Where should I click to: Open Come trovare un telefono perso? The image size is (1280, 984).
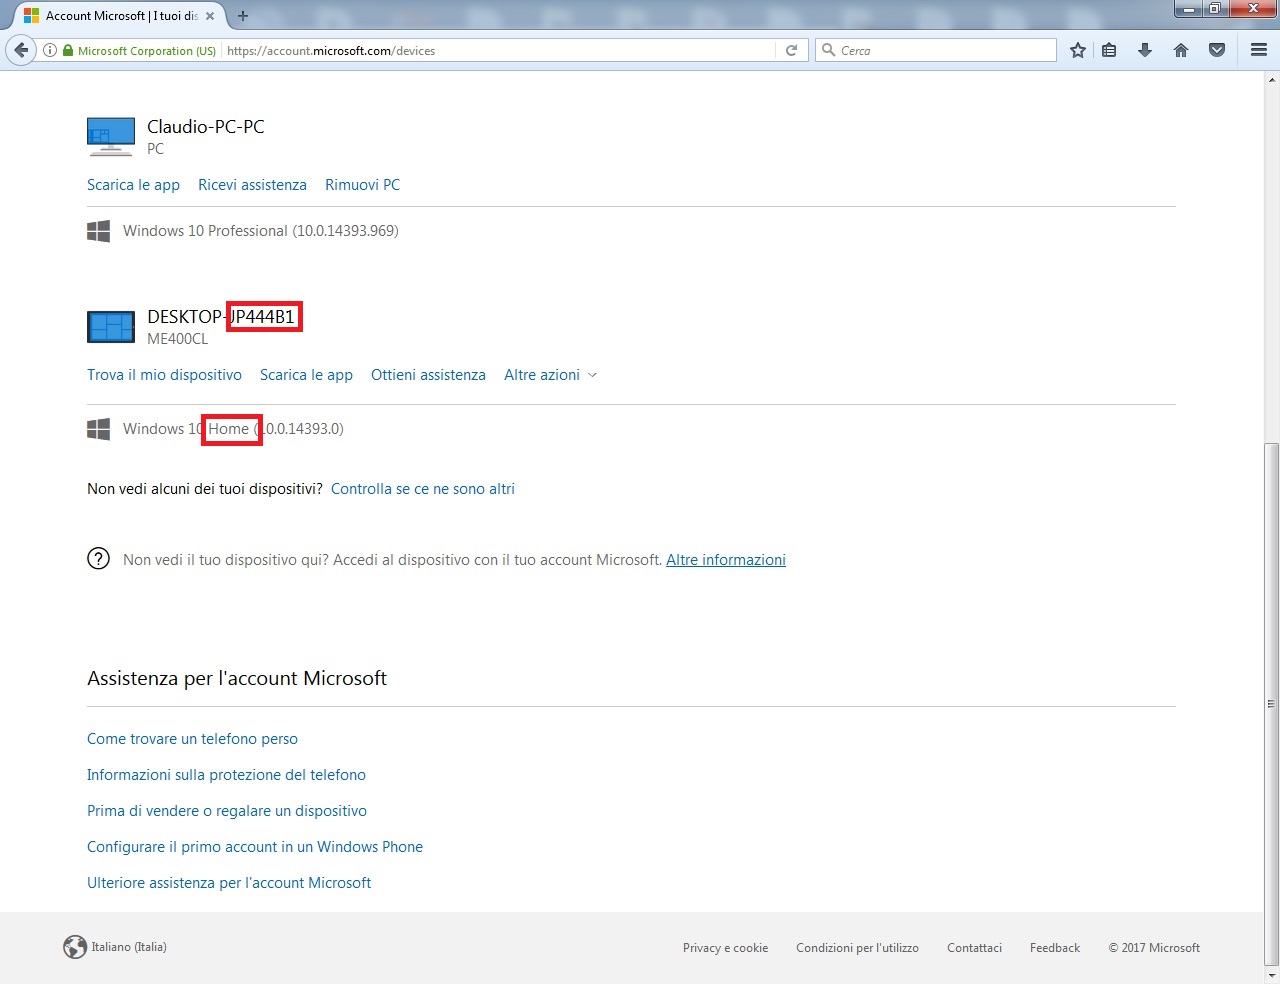pos(192,739)
